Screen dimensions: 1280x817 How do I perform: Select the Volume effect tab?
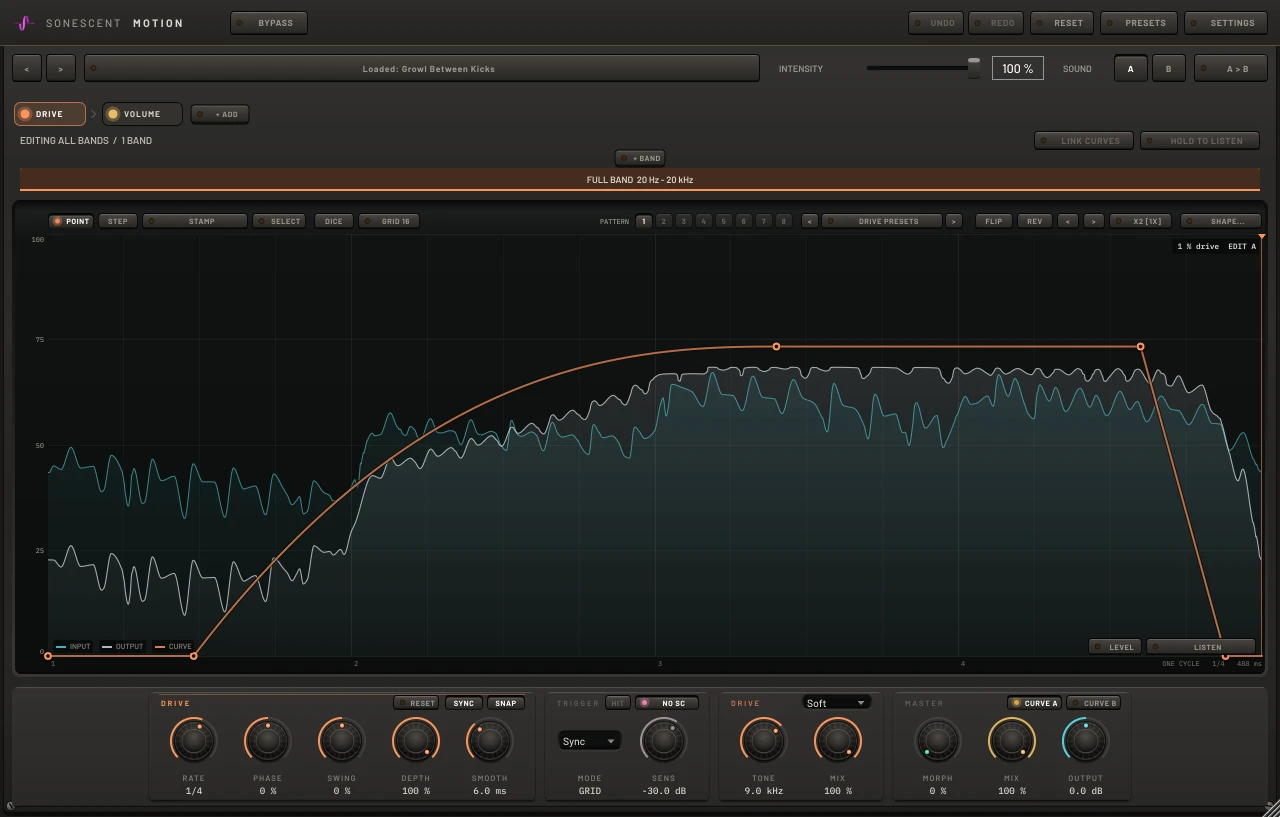point(142,114)
